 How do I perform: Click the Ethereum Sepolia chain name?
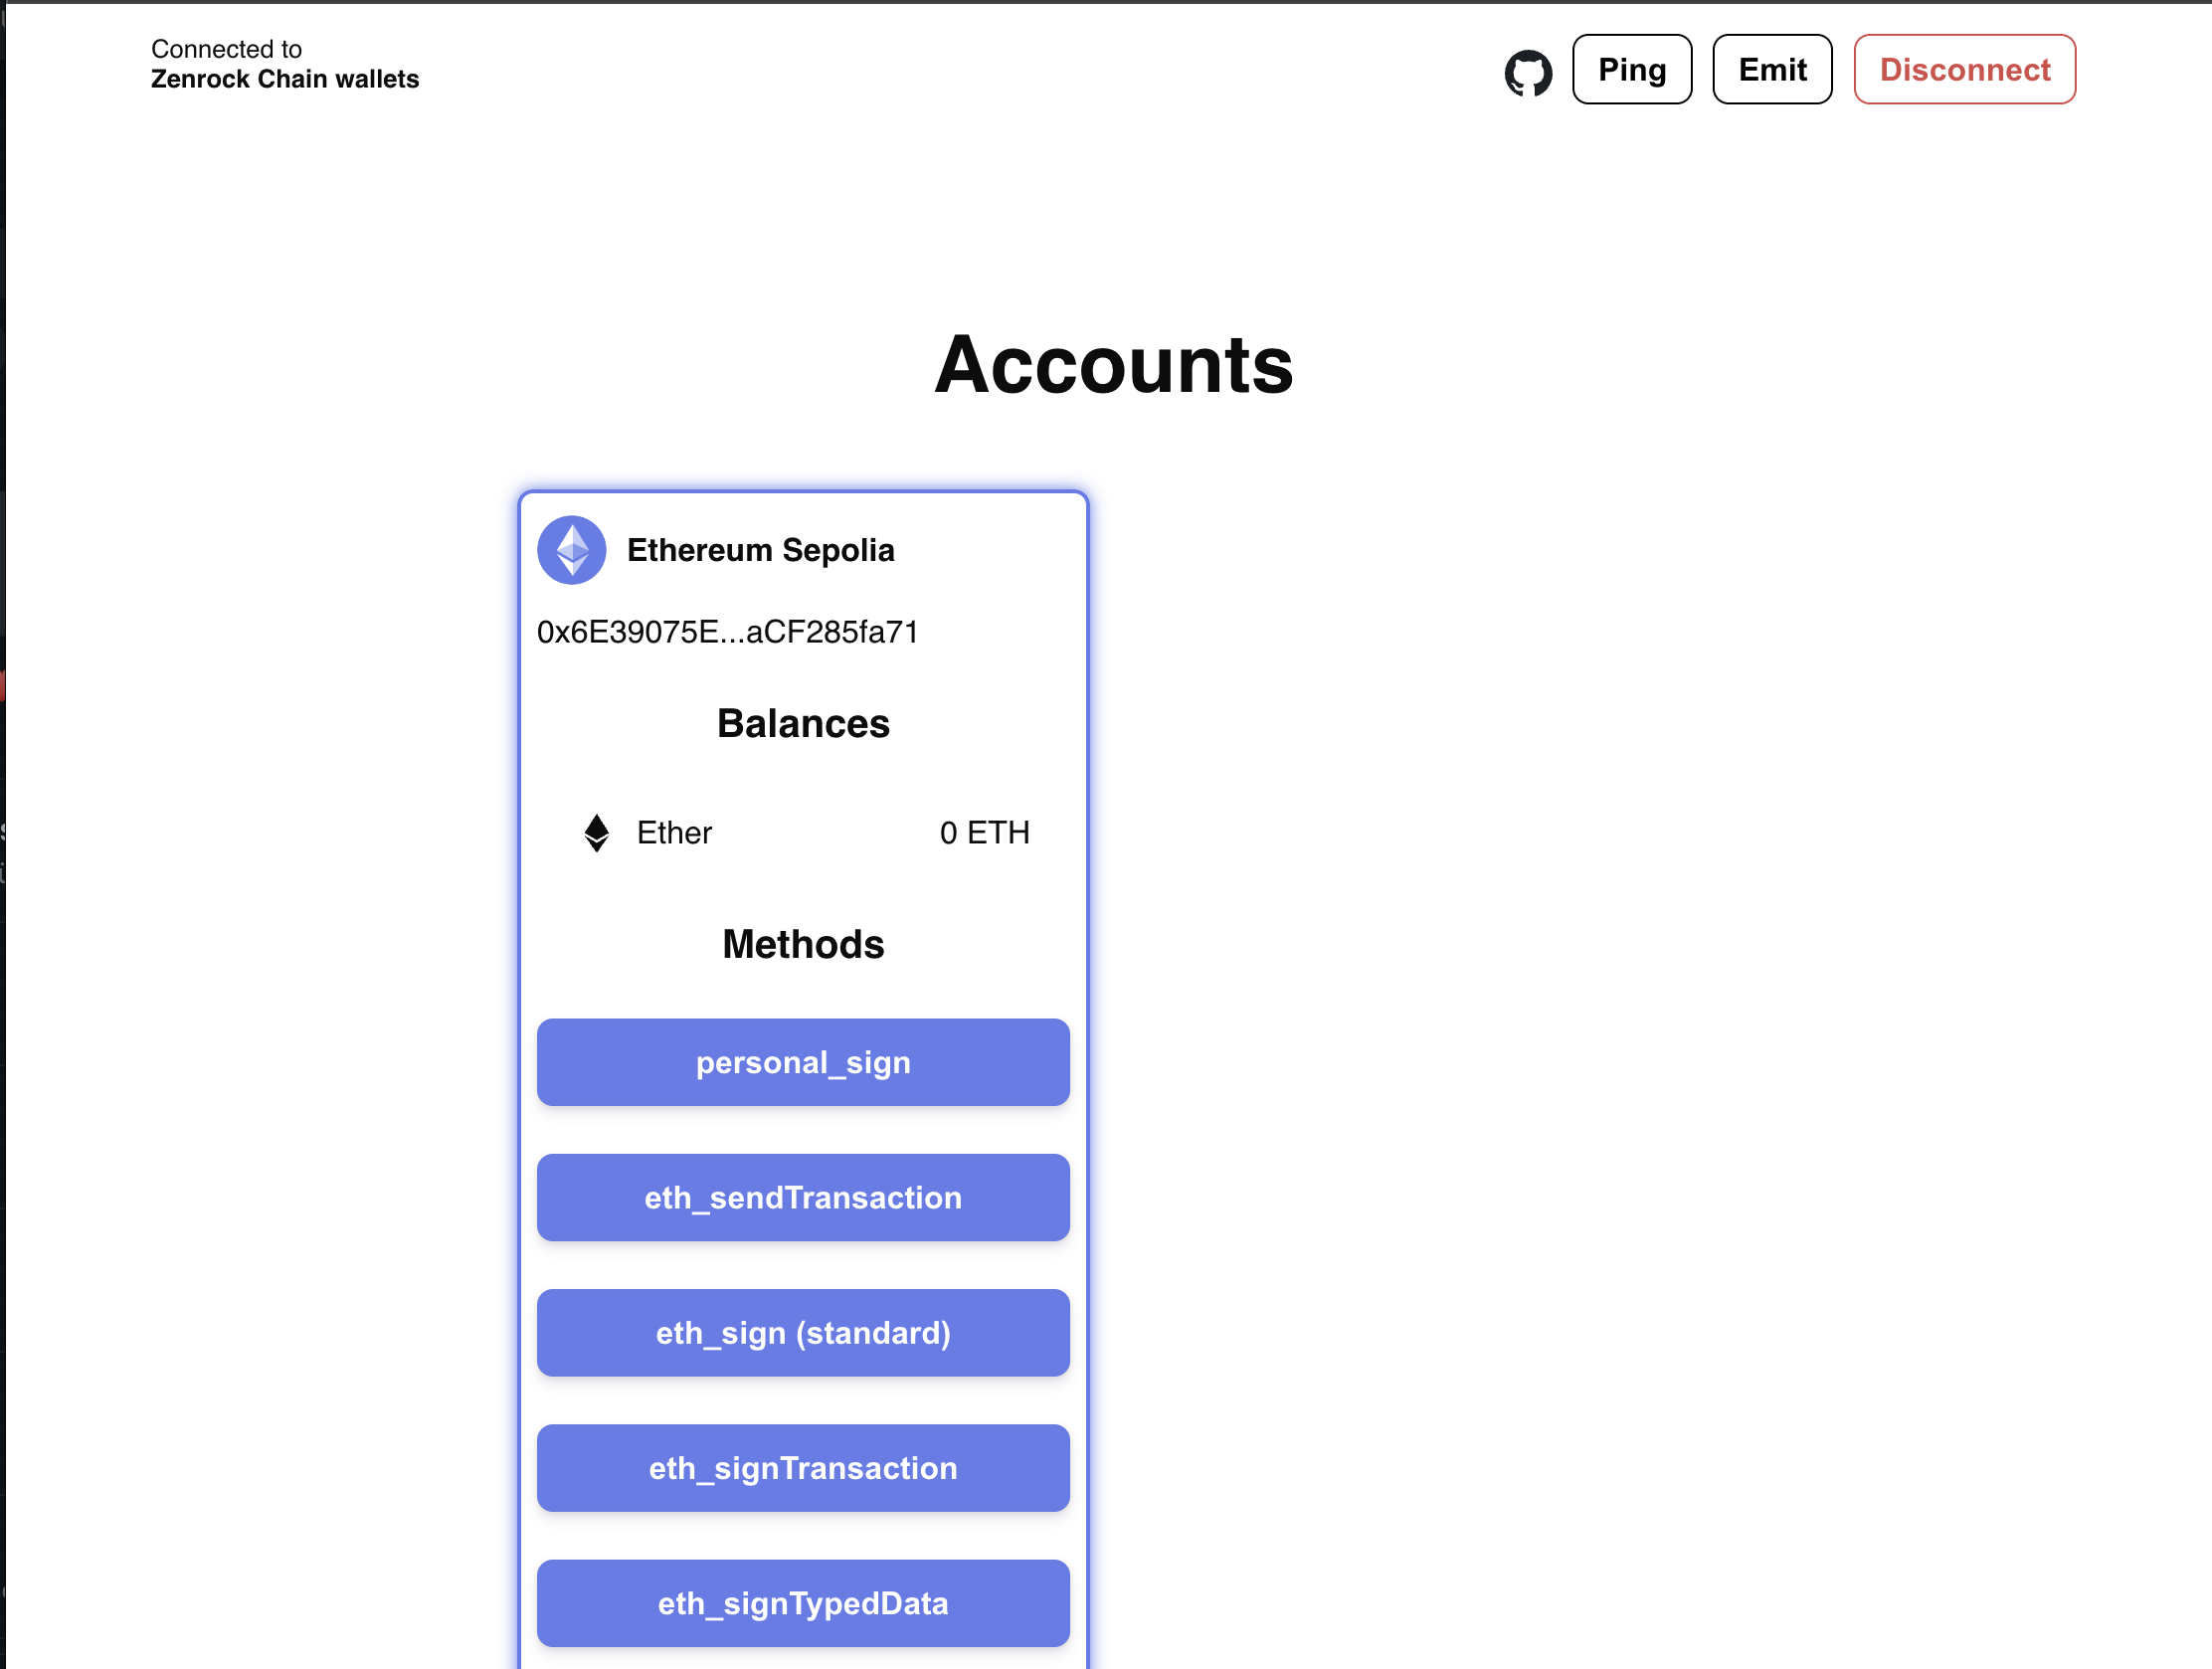coord(761,550)
